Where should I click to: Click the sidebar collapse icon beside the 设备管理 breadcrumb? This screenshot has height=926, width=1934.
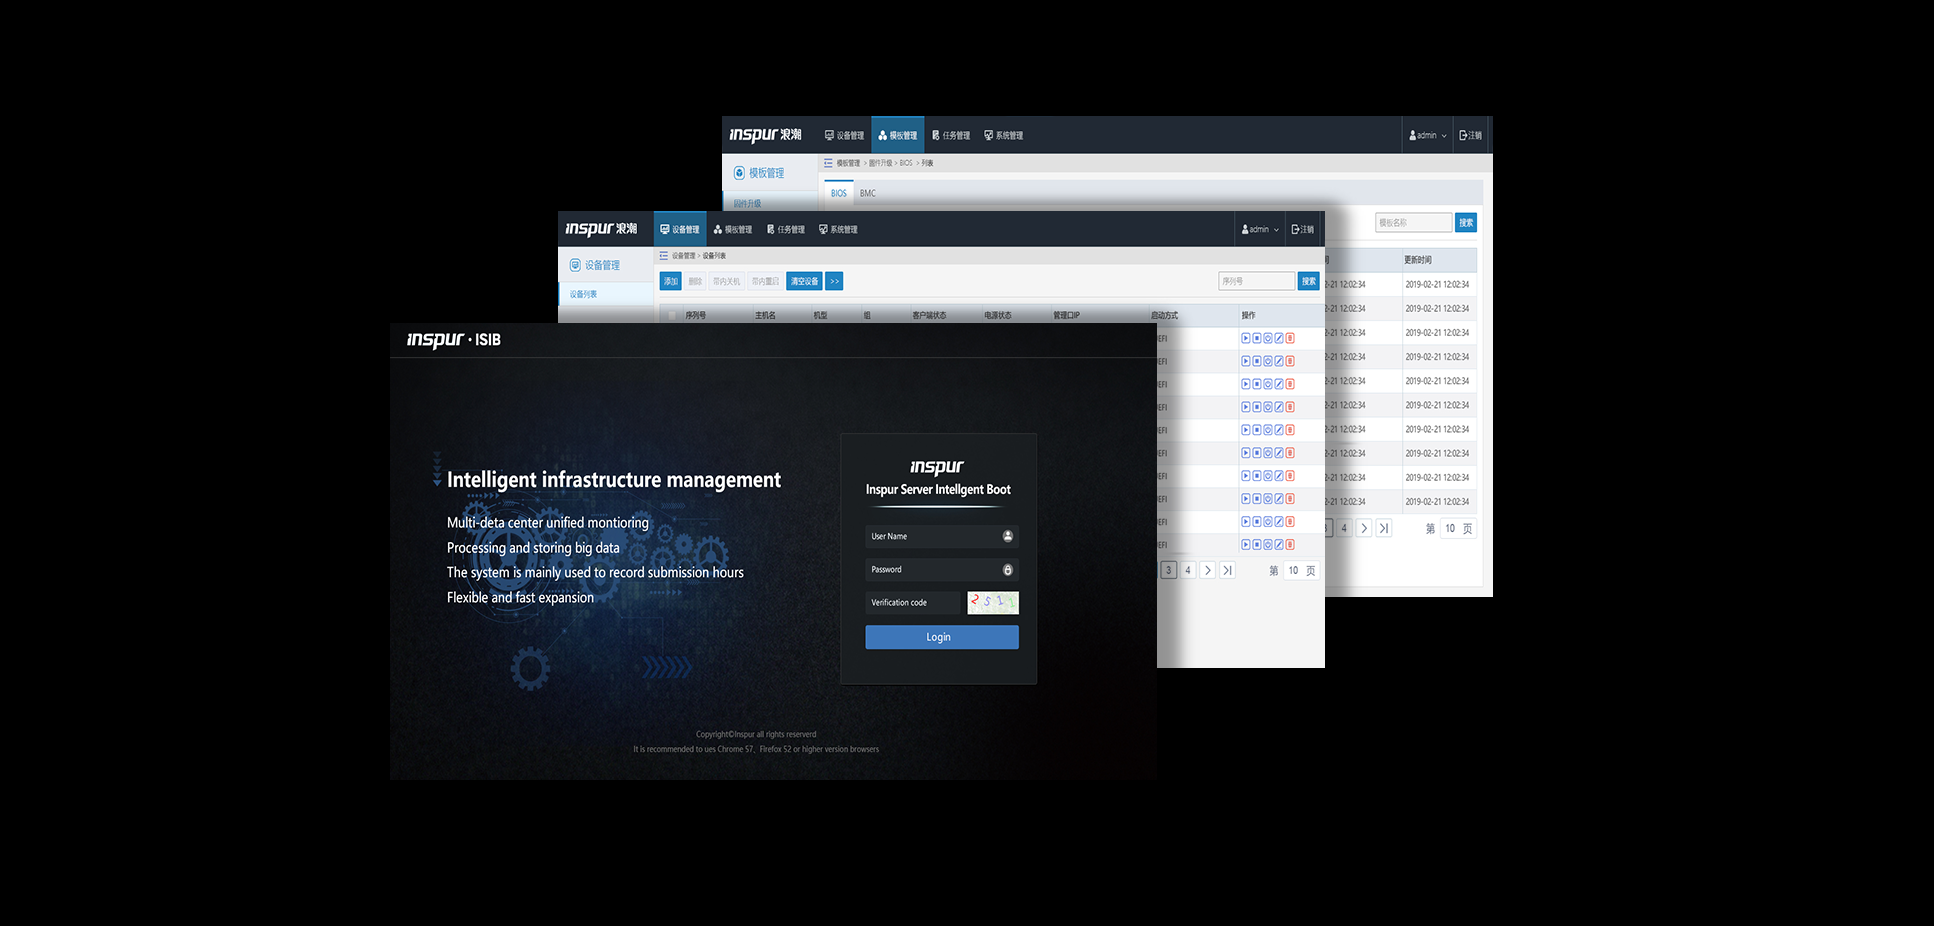point(663,256)
